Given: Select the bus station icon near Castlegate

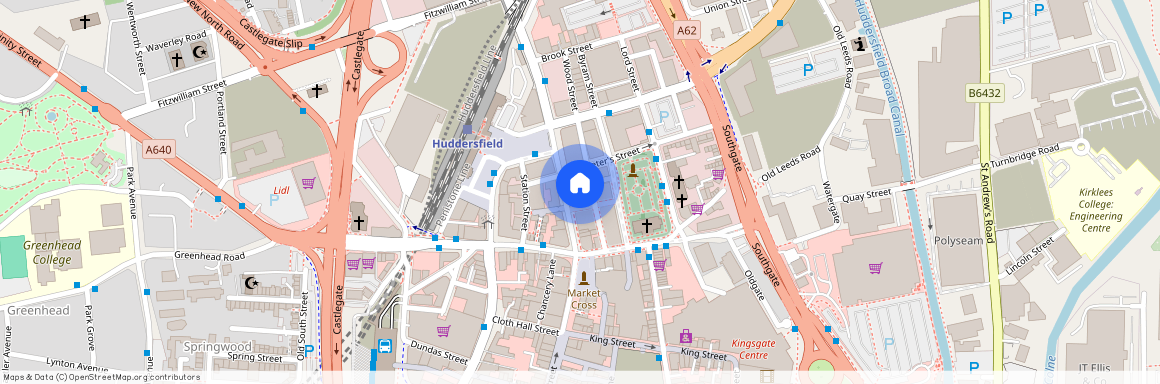Looking at the screenshot, I should (385, 346).
